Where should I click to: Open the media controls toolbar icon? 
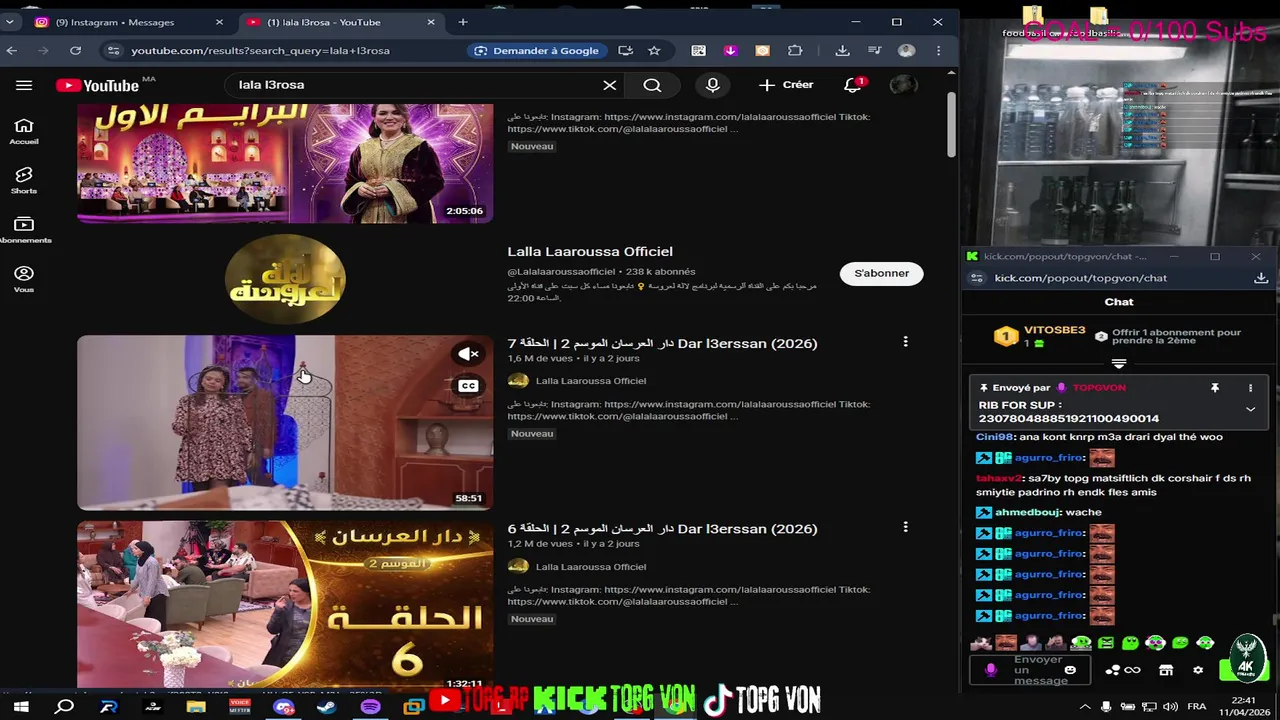pyautogui.click(x=874, y=50)
